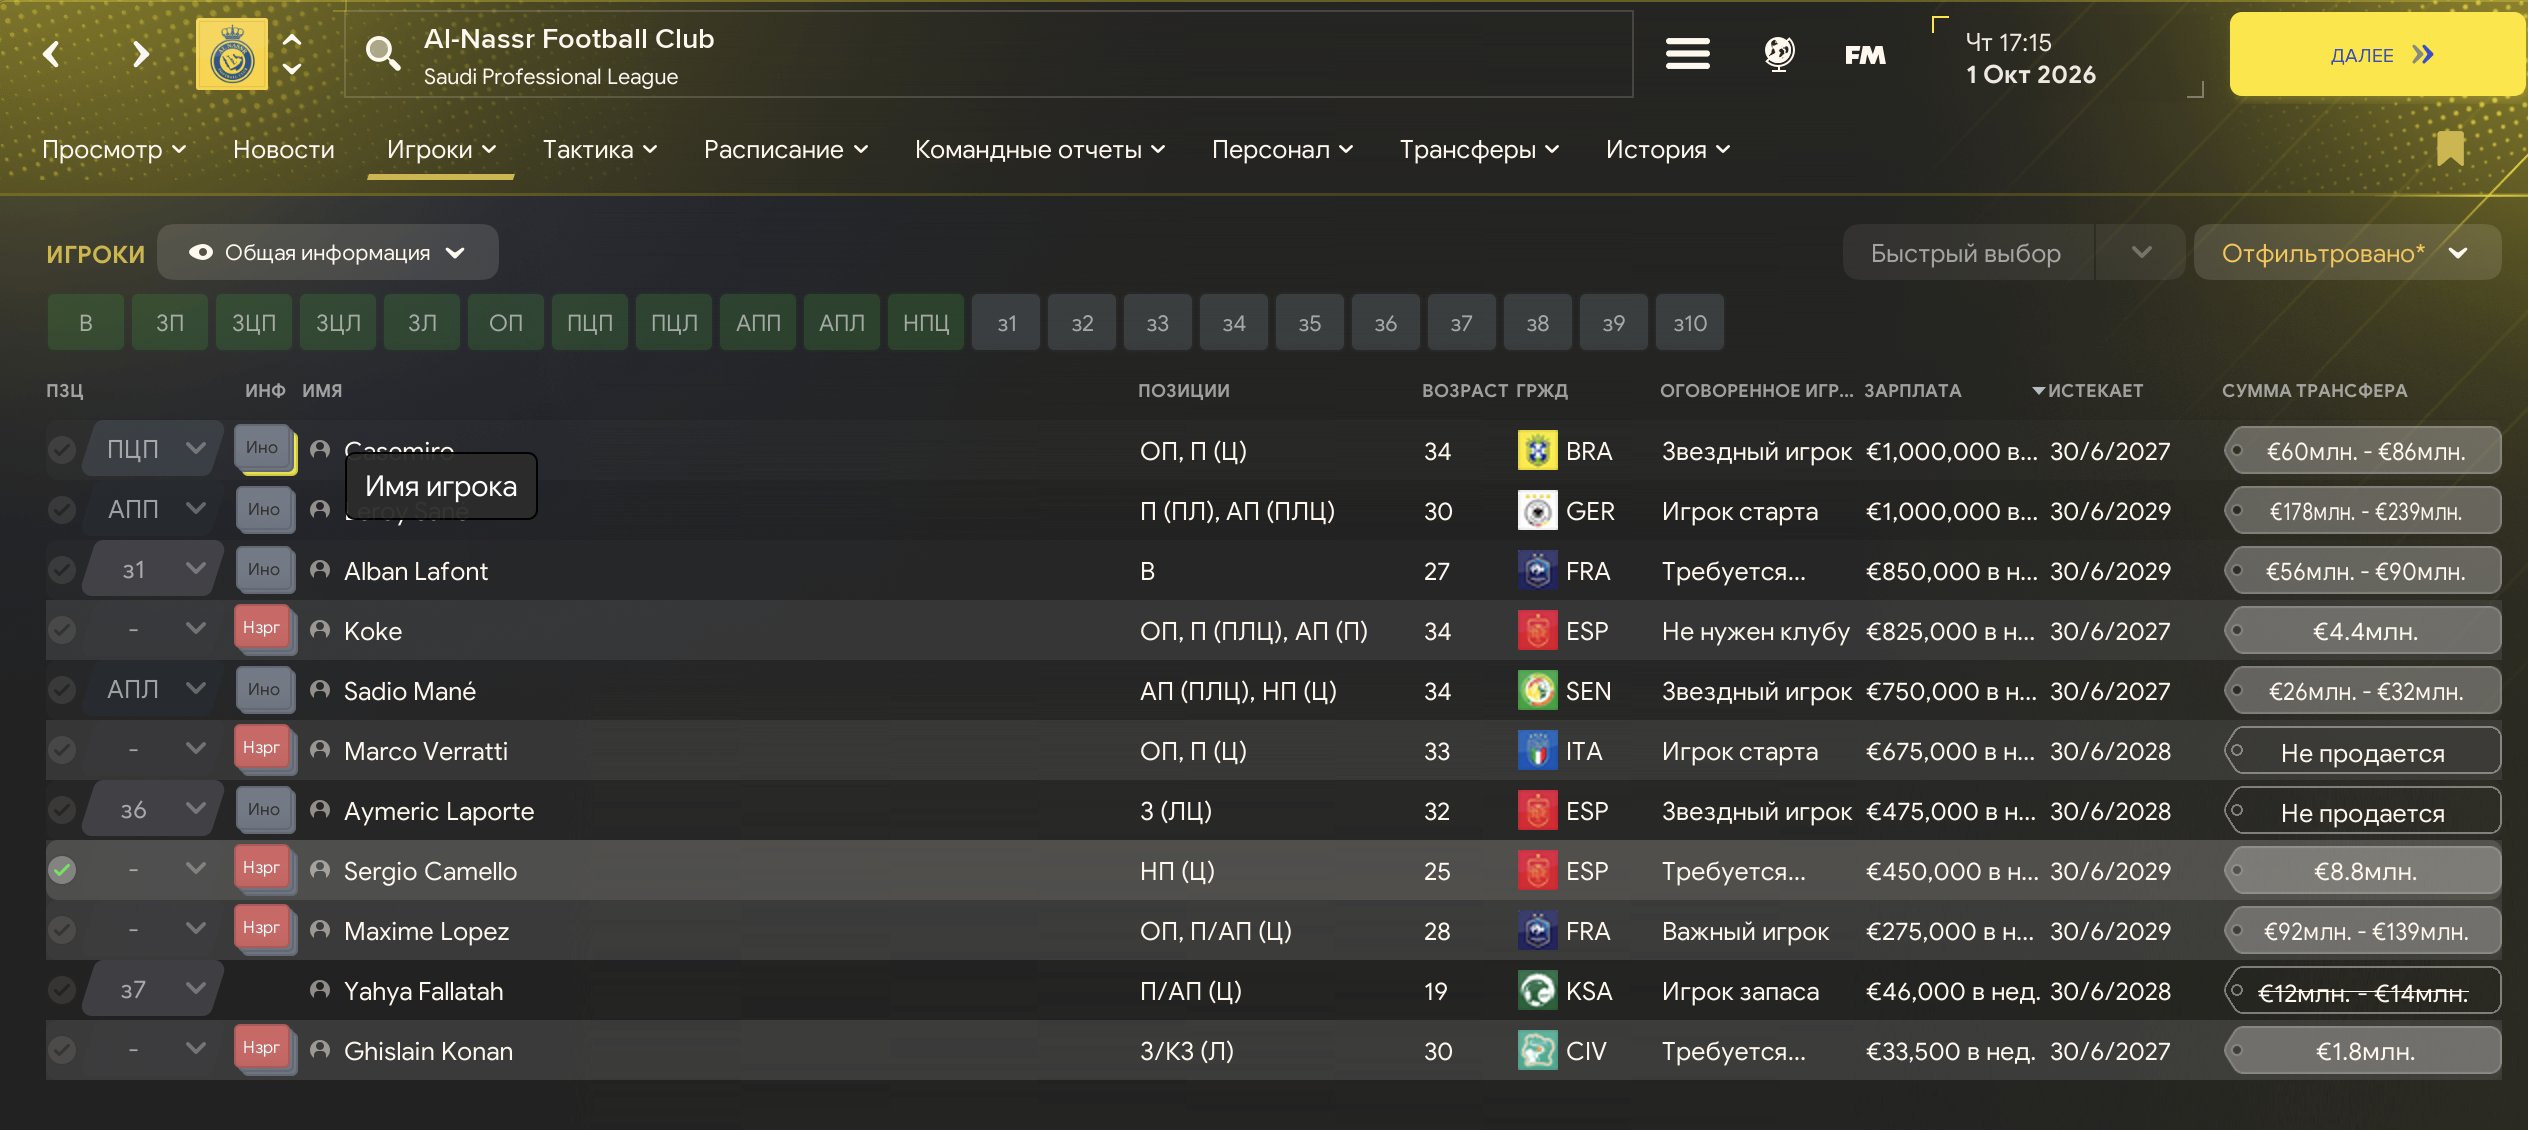
Task: Deselect the green tick for Sergio Camello
Action: tap(62, 870)
